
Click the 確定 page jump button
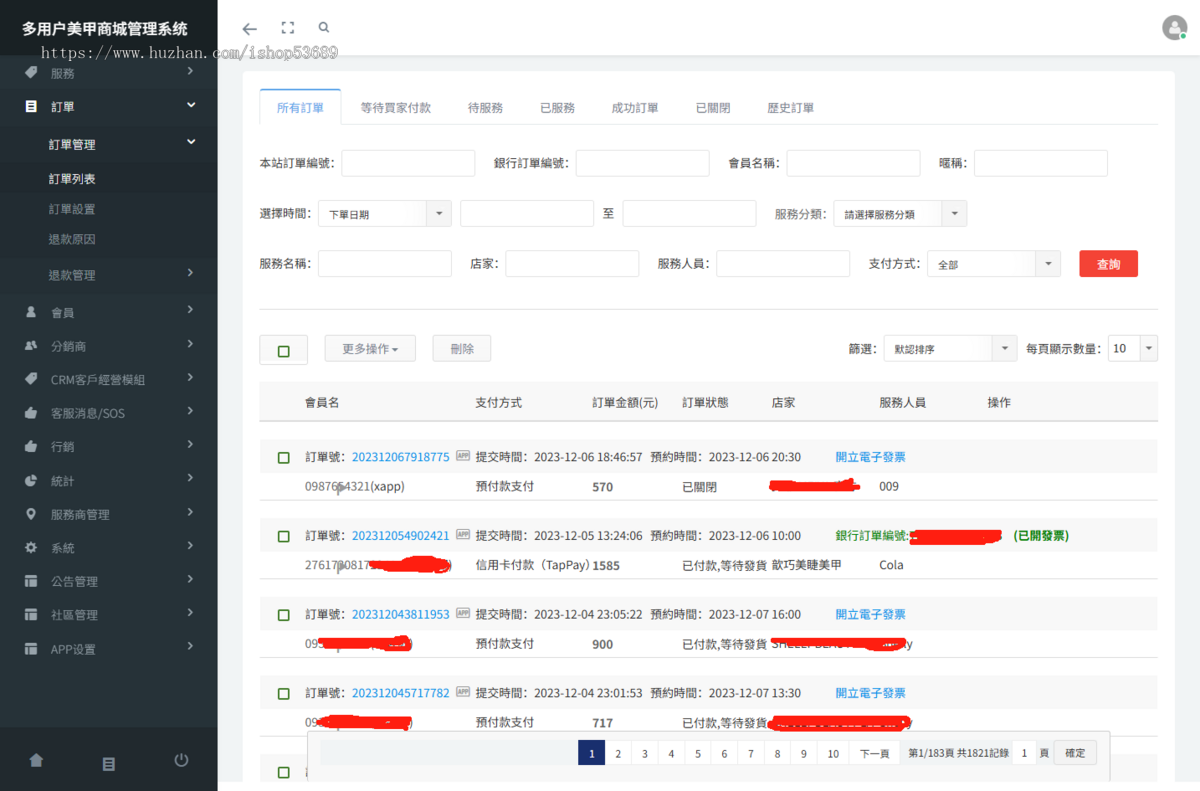point(1075,752)
